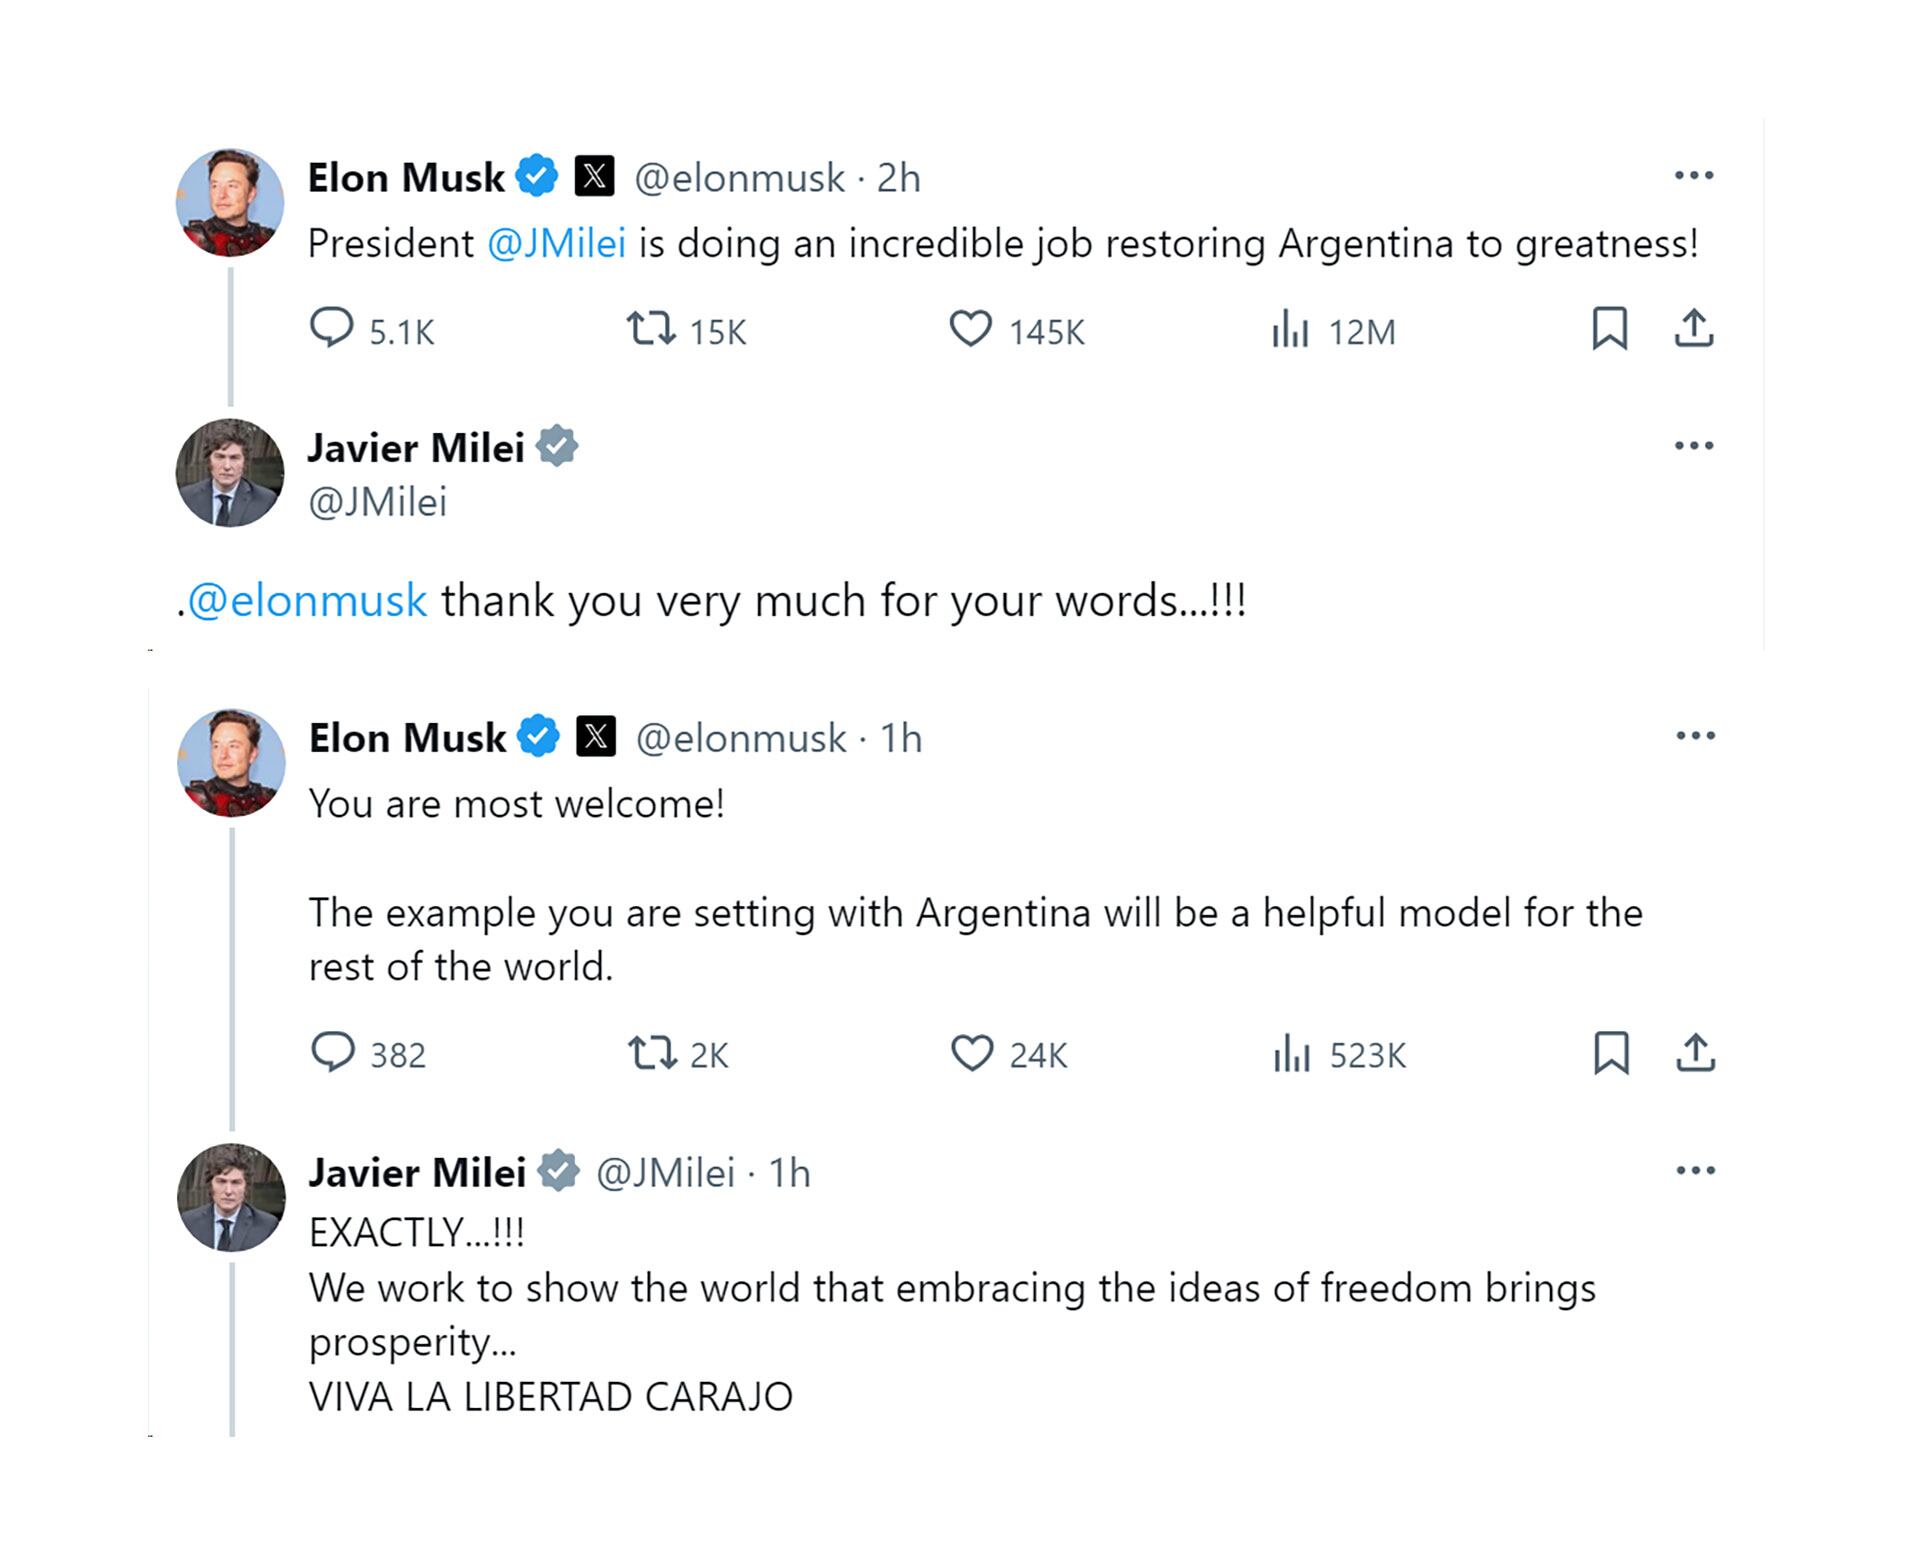
Task: Click the @elonmusk mention in Milei's reply
Action: [307, 602]
